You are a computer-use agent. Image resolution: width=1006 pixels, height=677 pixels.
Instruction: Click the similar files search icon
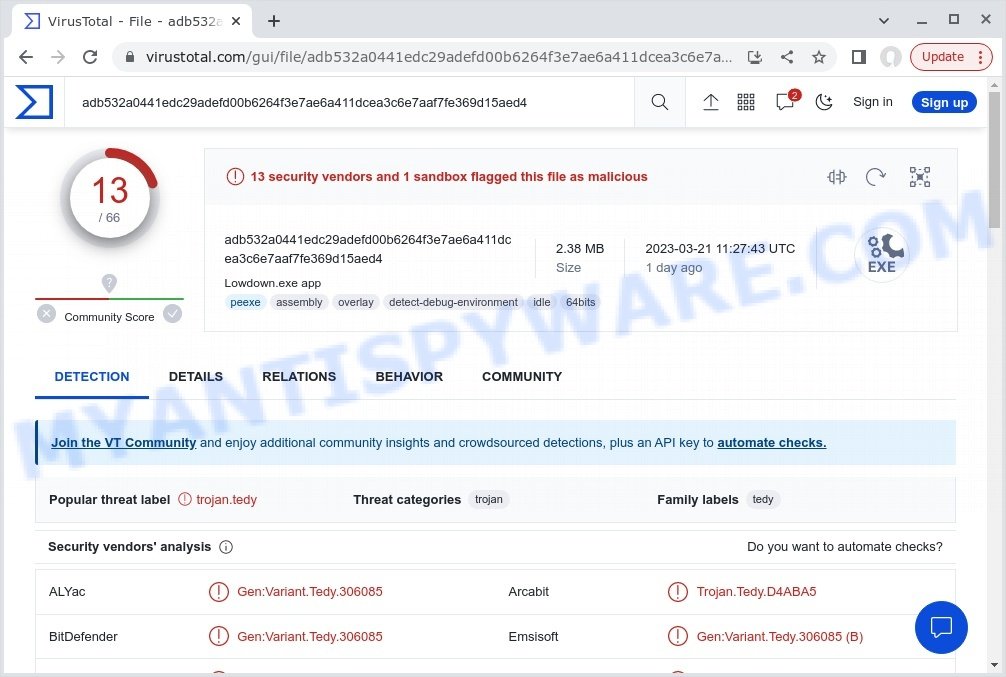(x=837, y=176)
